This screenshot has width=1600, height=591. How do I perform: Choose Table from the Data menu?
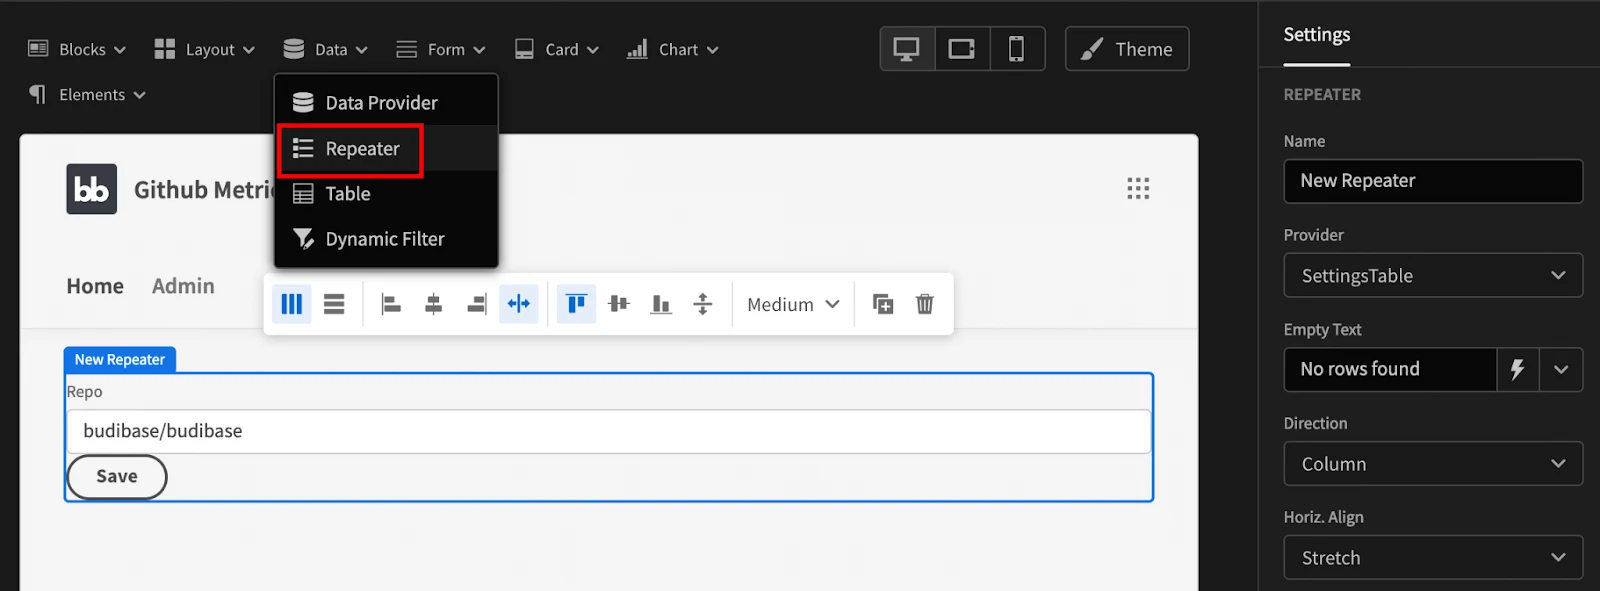(386, 194)
